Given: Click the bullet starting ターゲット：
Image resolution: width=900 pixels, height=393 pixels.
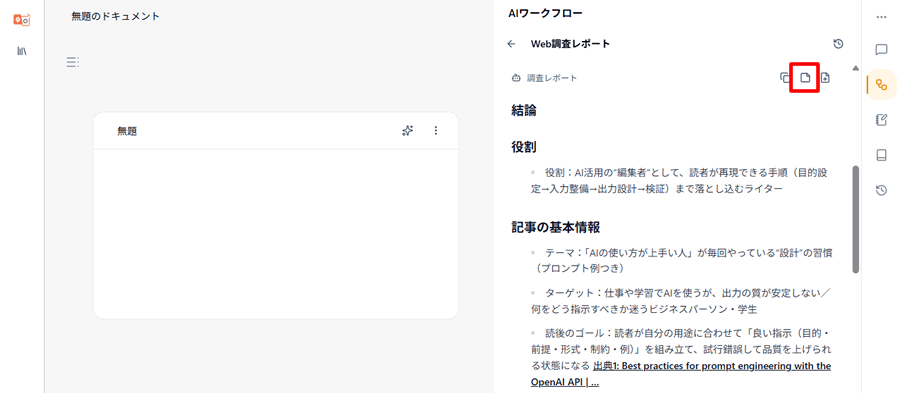Looking at the screenshot, I should point(681,301).
